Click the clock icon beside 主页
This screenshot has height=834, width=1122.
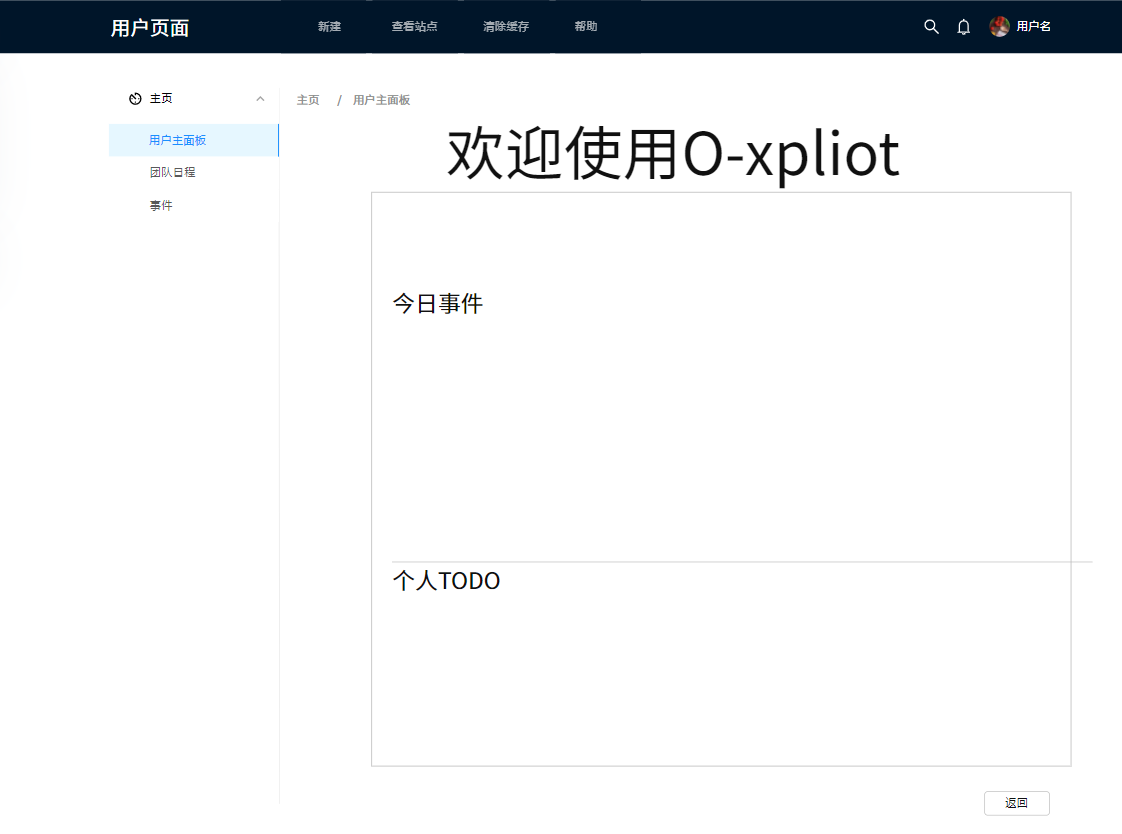[x=135, y=98]
